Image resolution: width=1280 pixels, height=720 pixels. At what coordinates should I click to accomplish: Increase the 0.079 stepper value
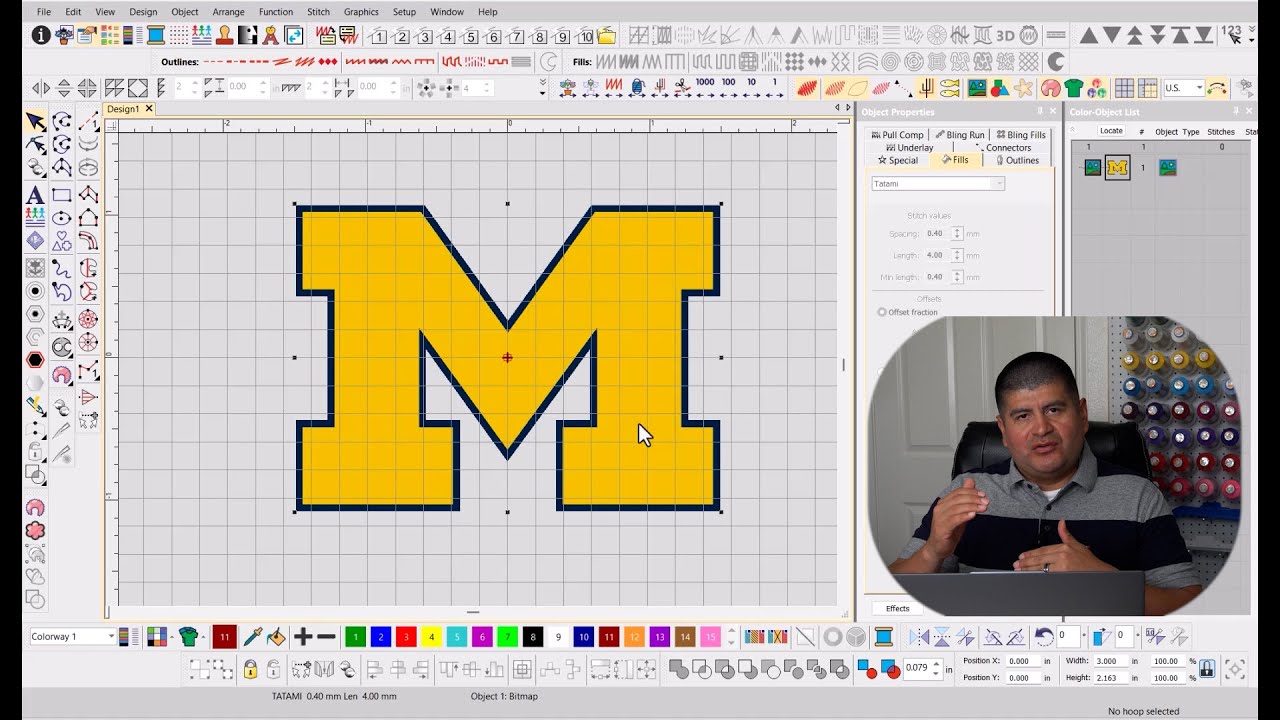tap(936, 663)
